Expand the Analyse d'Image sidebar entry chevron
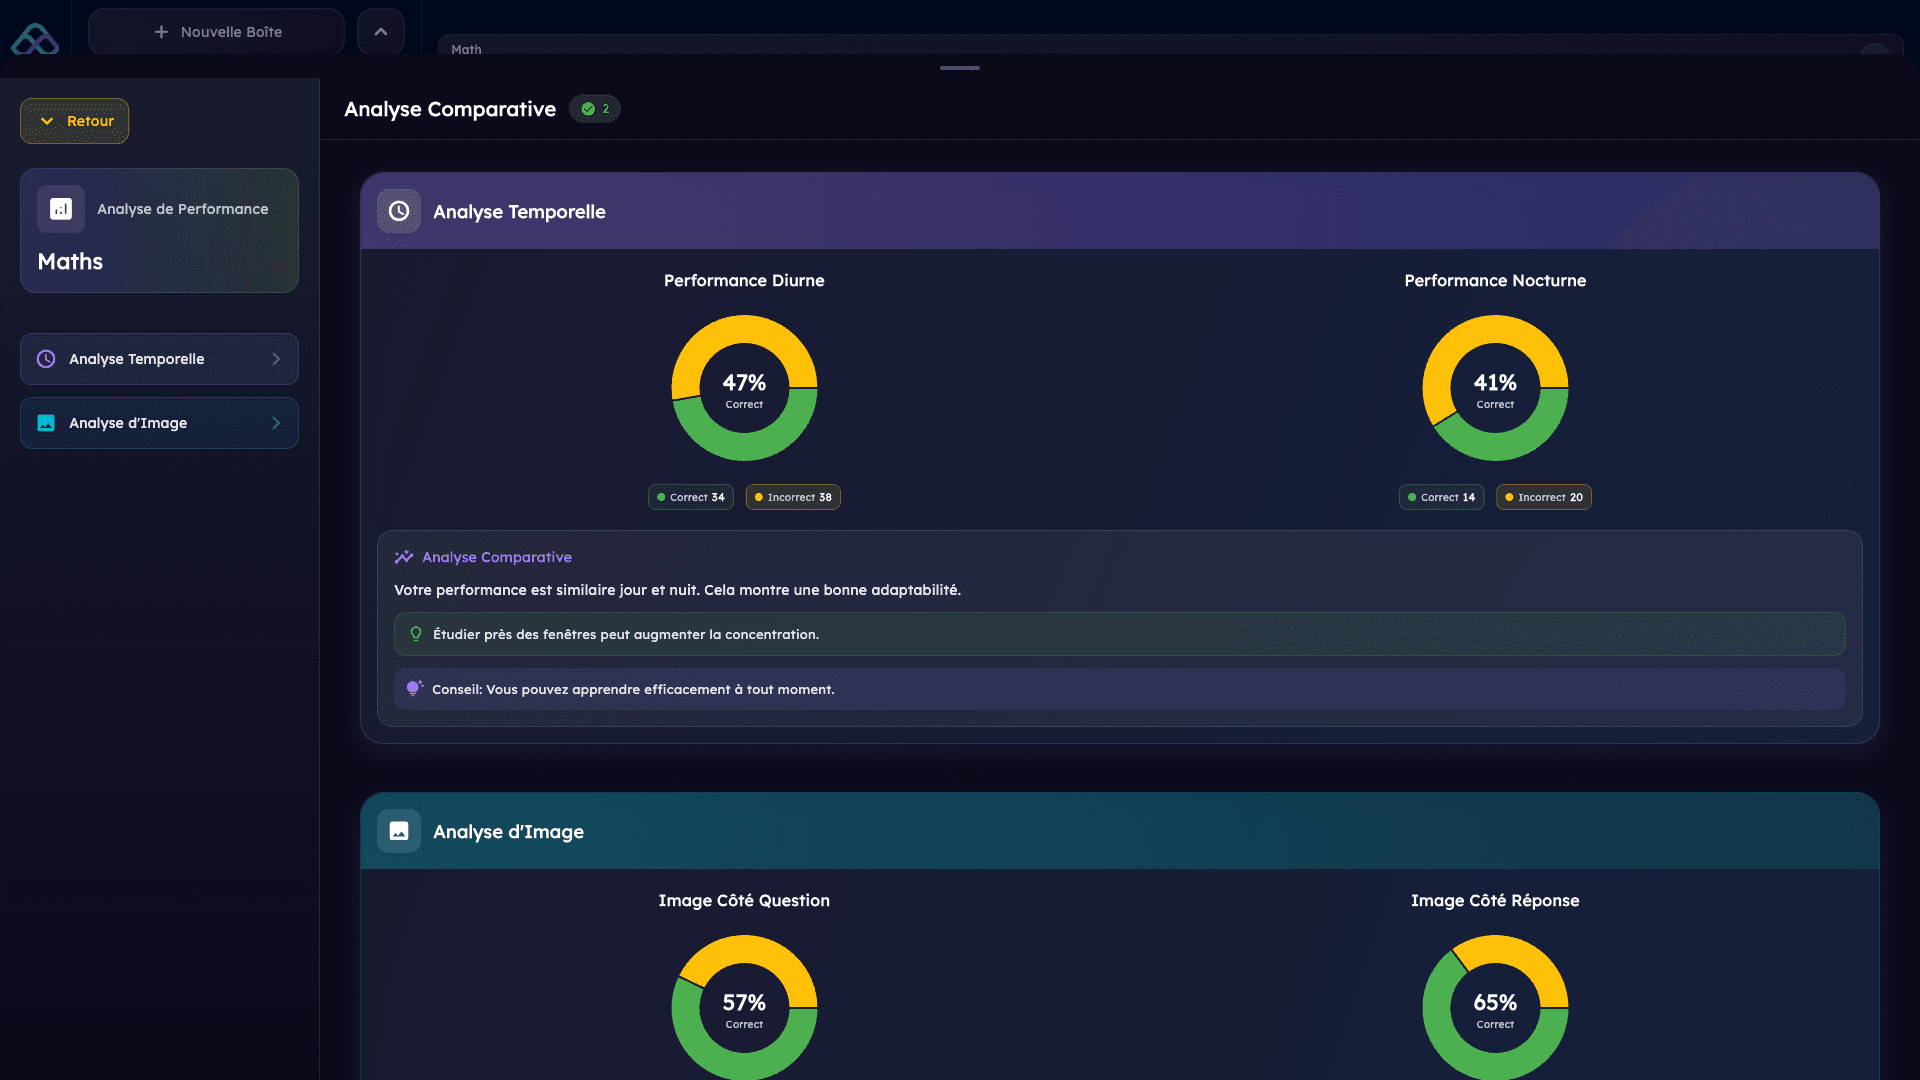The height and width of the screenshot is (1080, 1920). (277, 423)
